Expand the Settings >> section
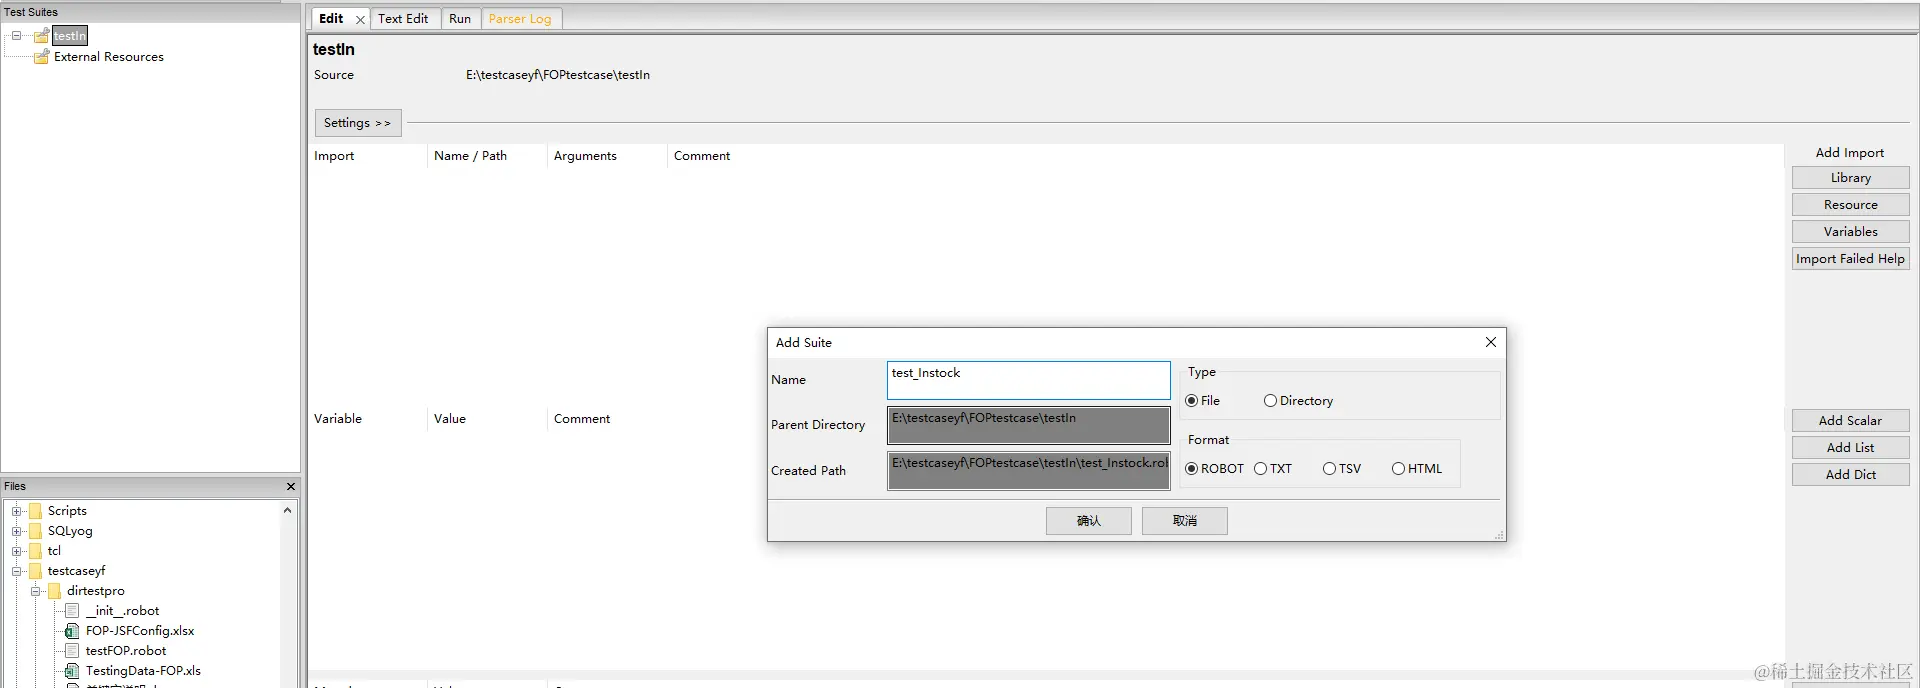The width and height of the screenshot is (1920, 688). (358, 123)
